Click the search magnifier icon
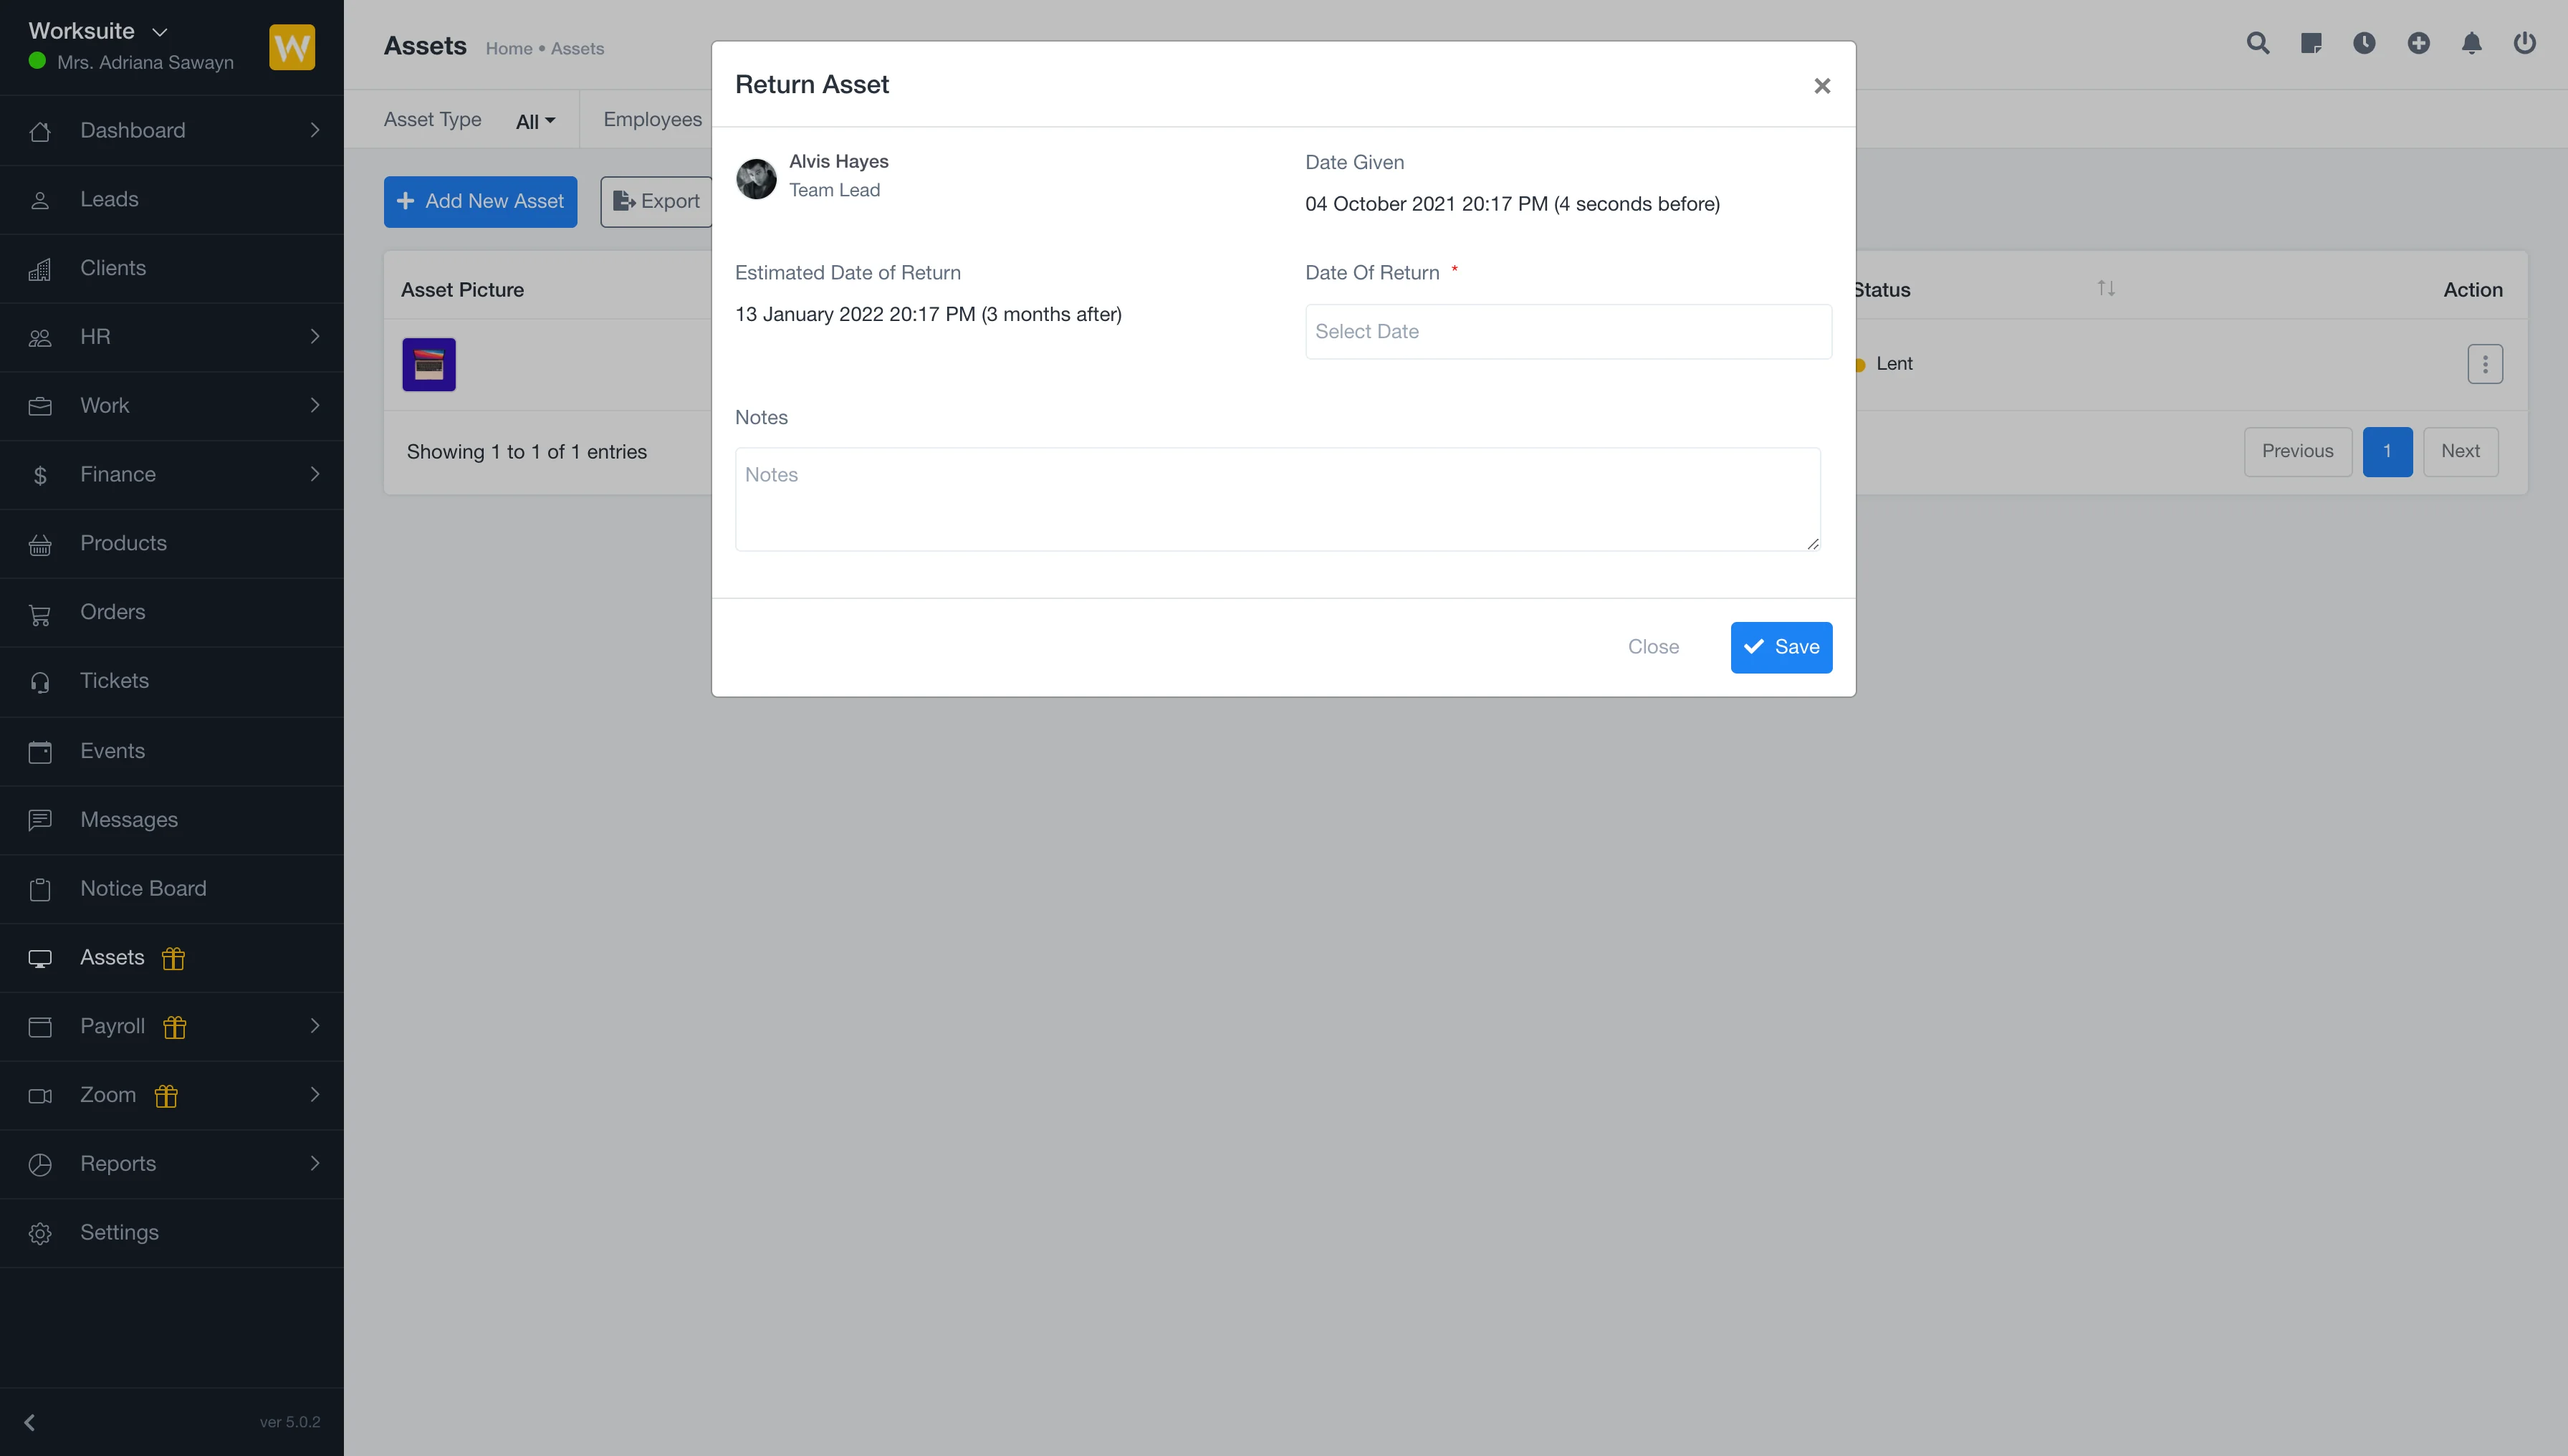The height and width of the screenshot is (1456, 2568). (x=2257, y=43)
